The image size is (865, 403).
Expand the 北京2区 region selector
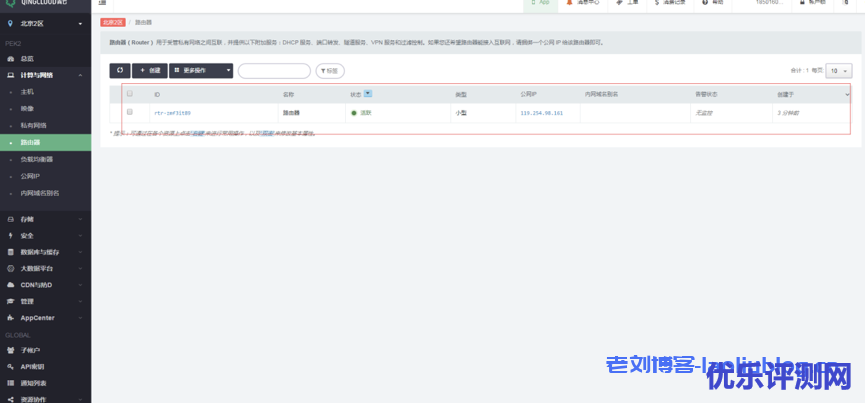tap(45, 23)
